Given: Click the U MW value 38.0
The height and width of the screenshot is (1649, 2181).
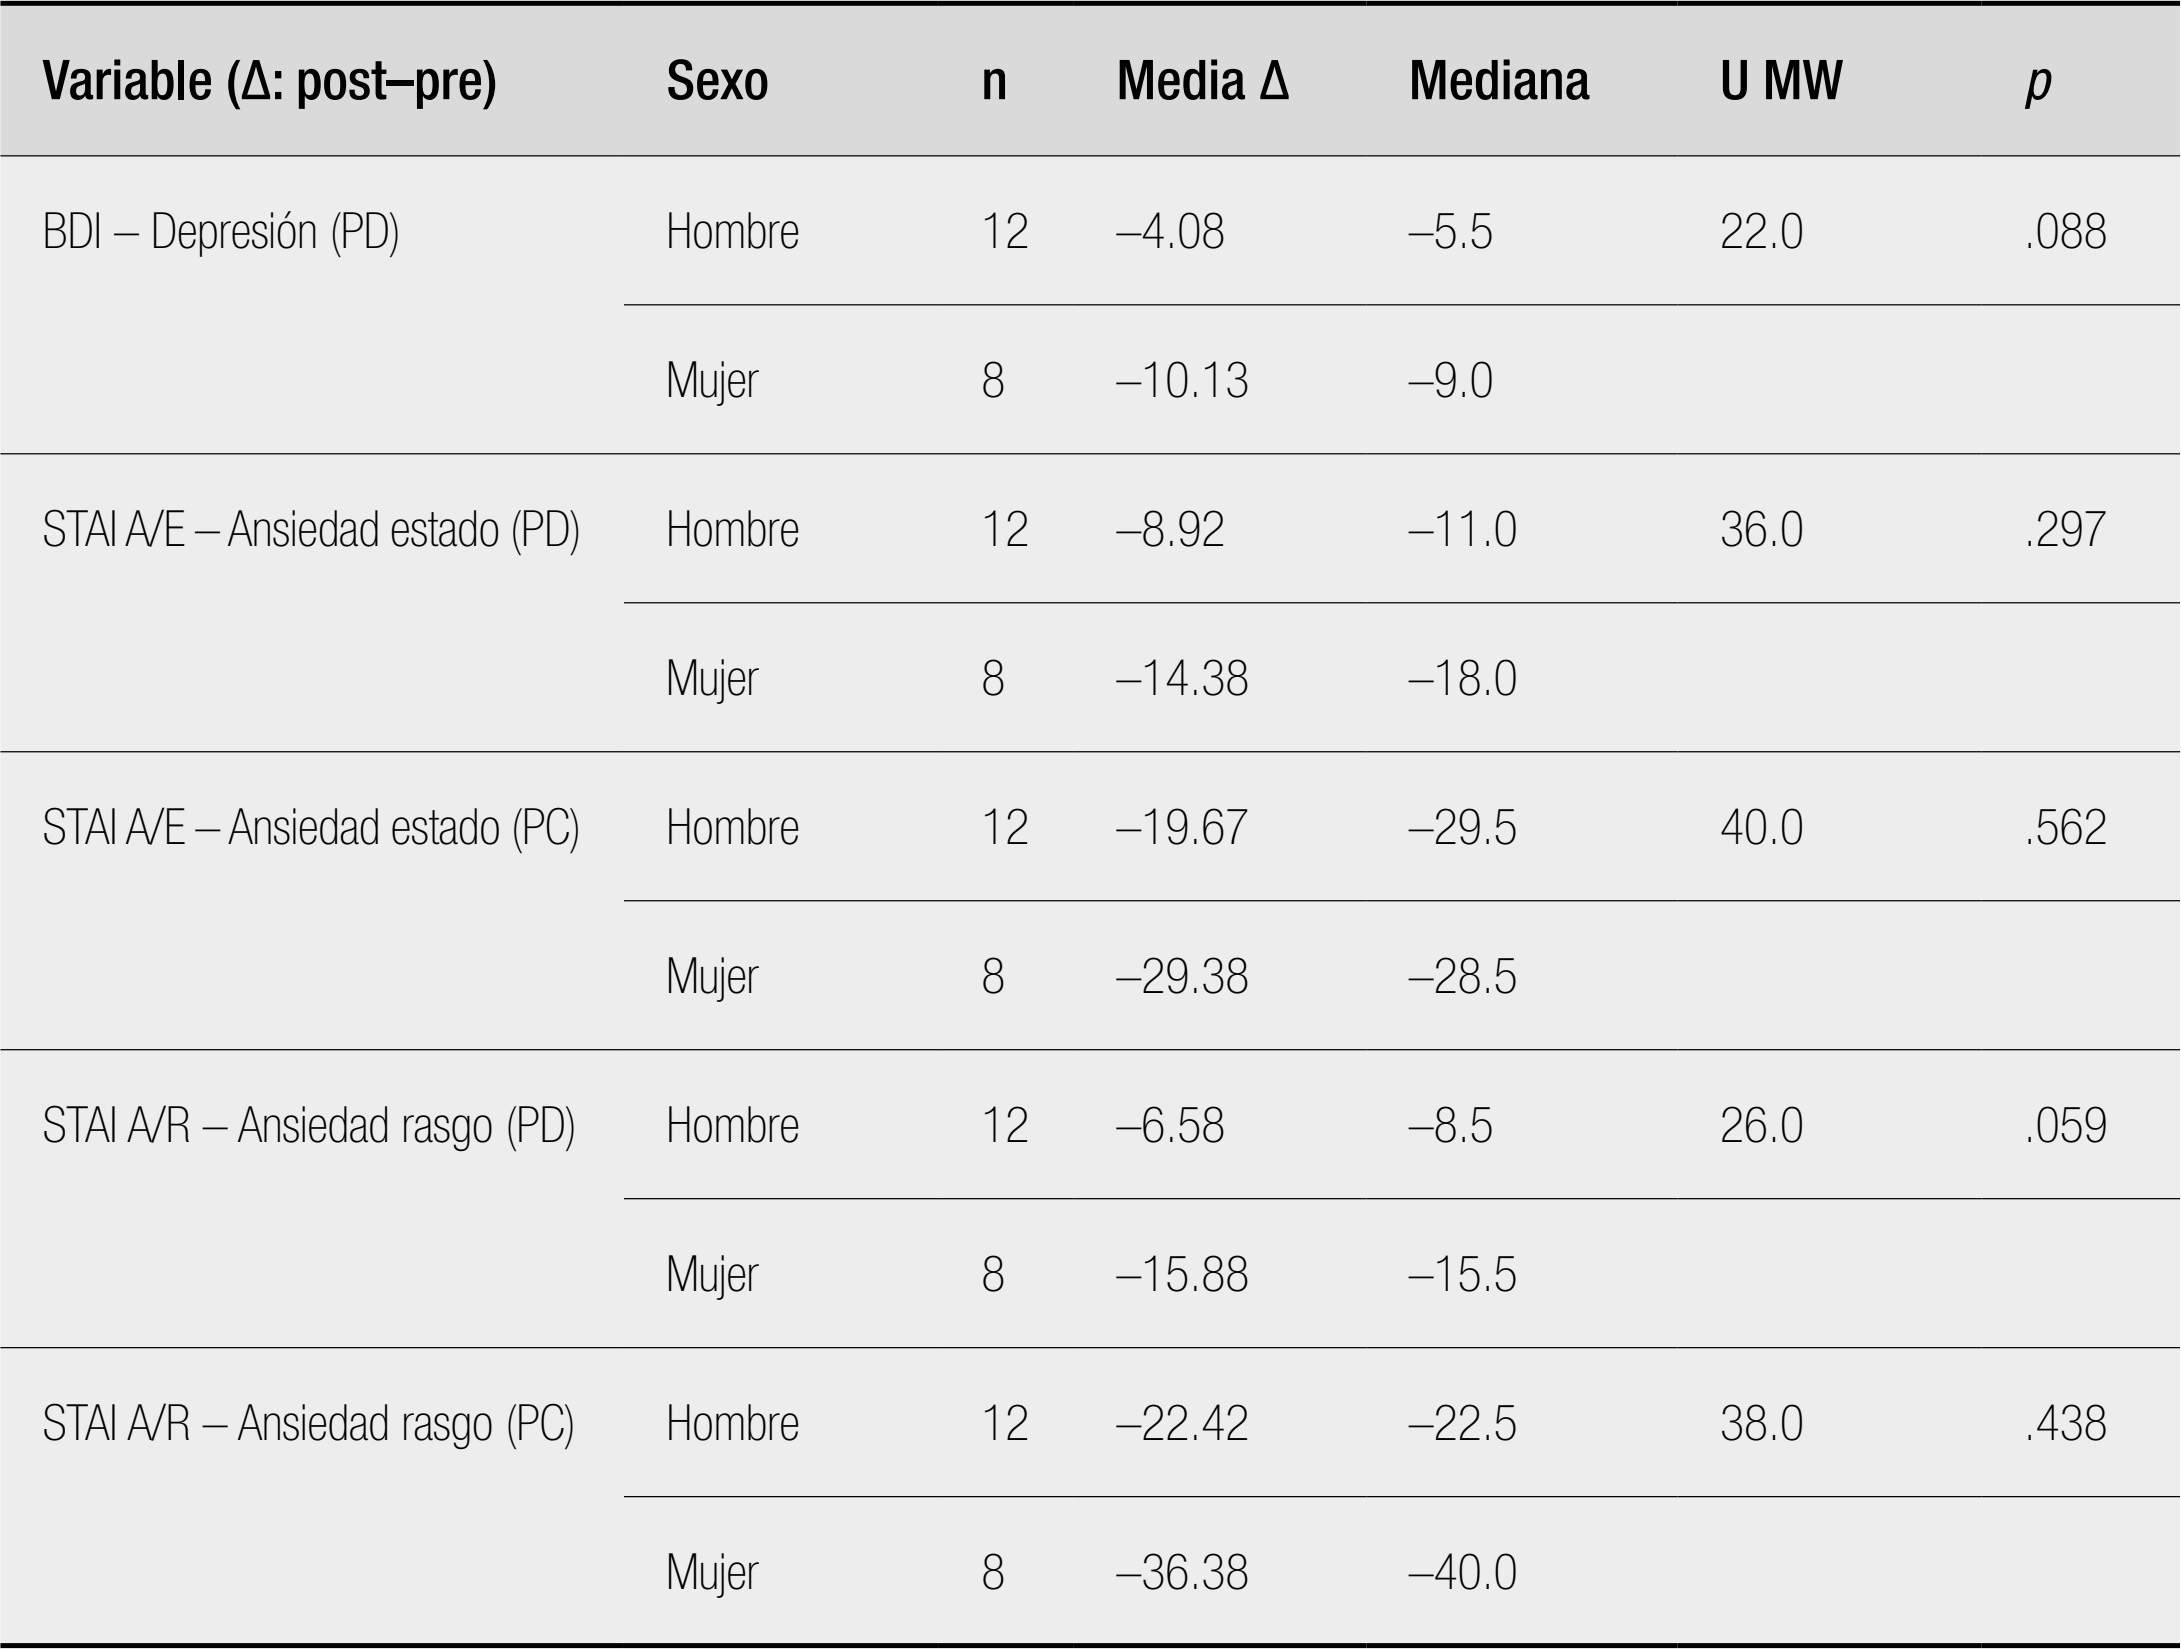Looking at the screenshot, I should tap(1761, 1424).
